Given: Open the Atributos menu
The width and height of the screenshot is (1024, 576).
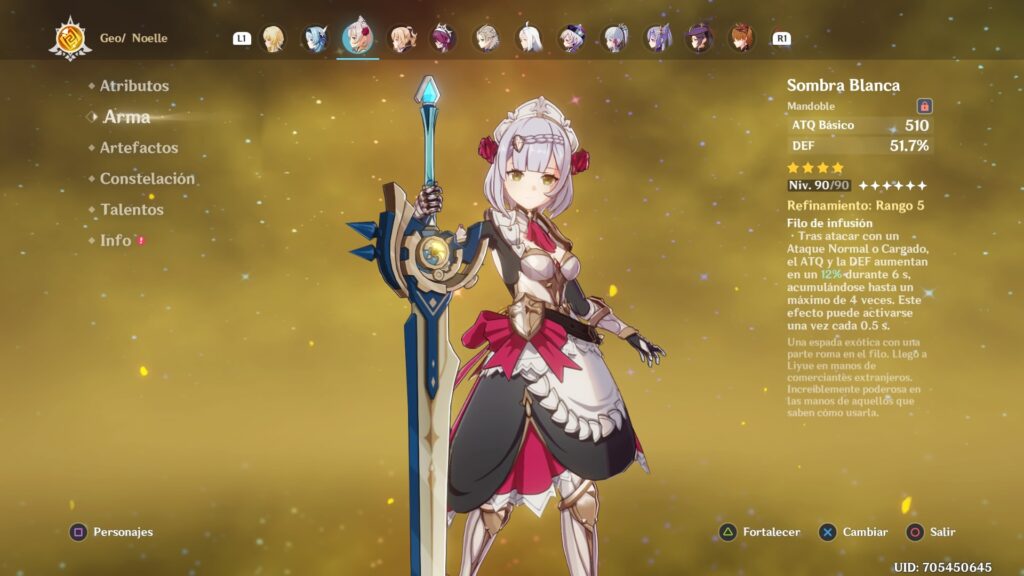Looking at the screenshot, I should click(134, 86).
